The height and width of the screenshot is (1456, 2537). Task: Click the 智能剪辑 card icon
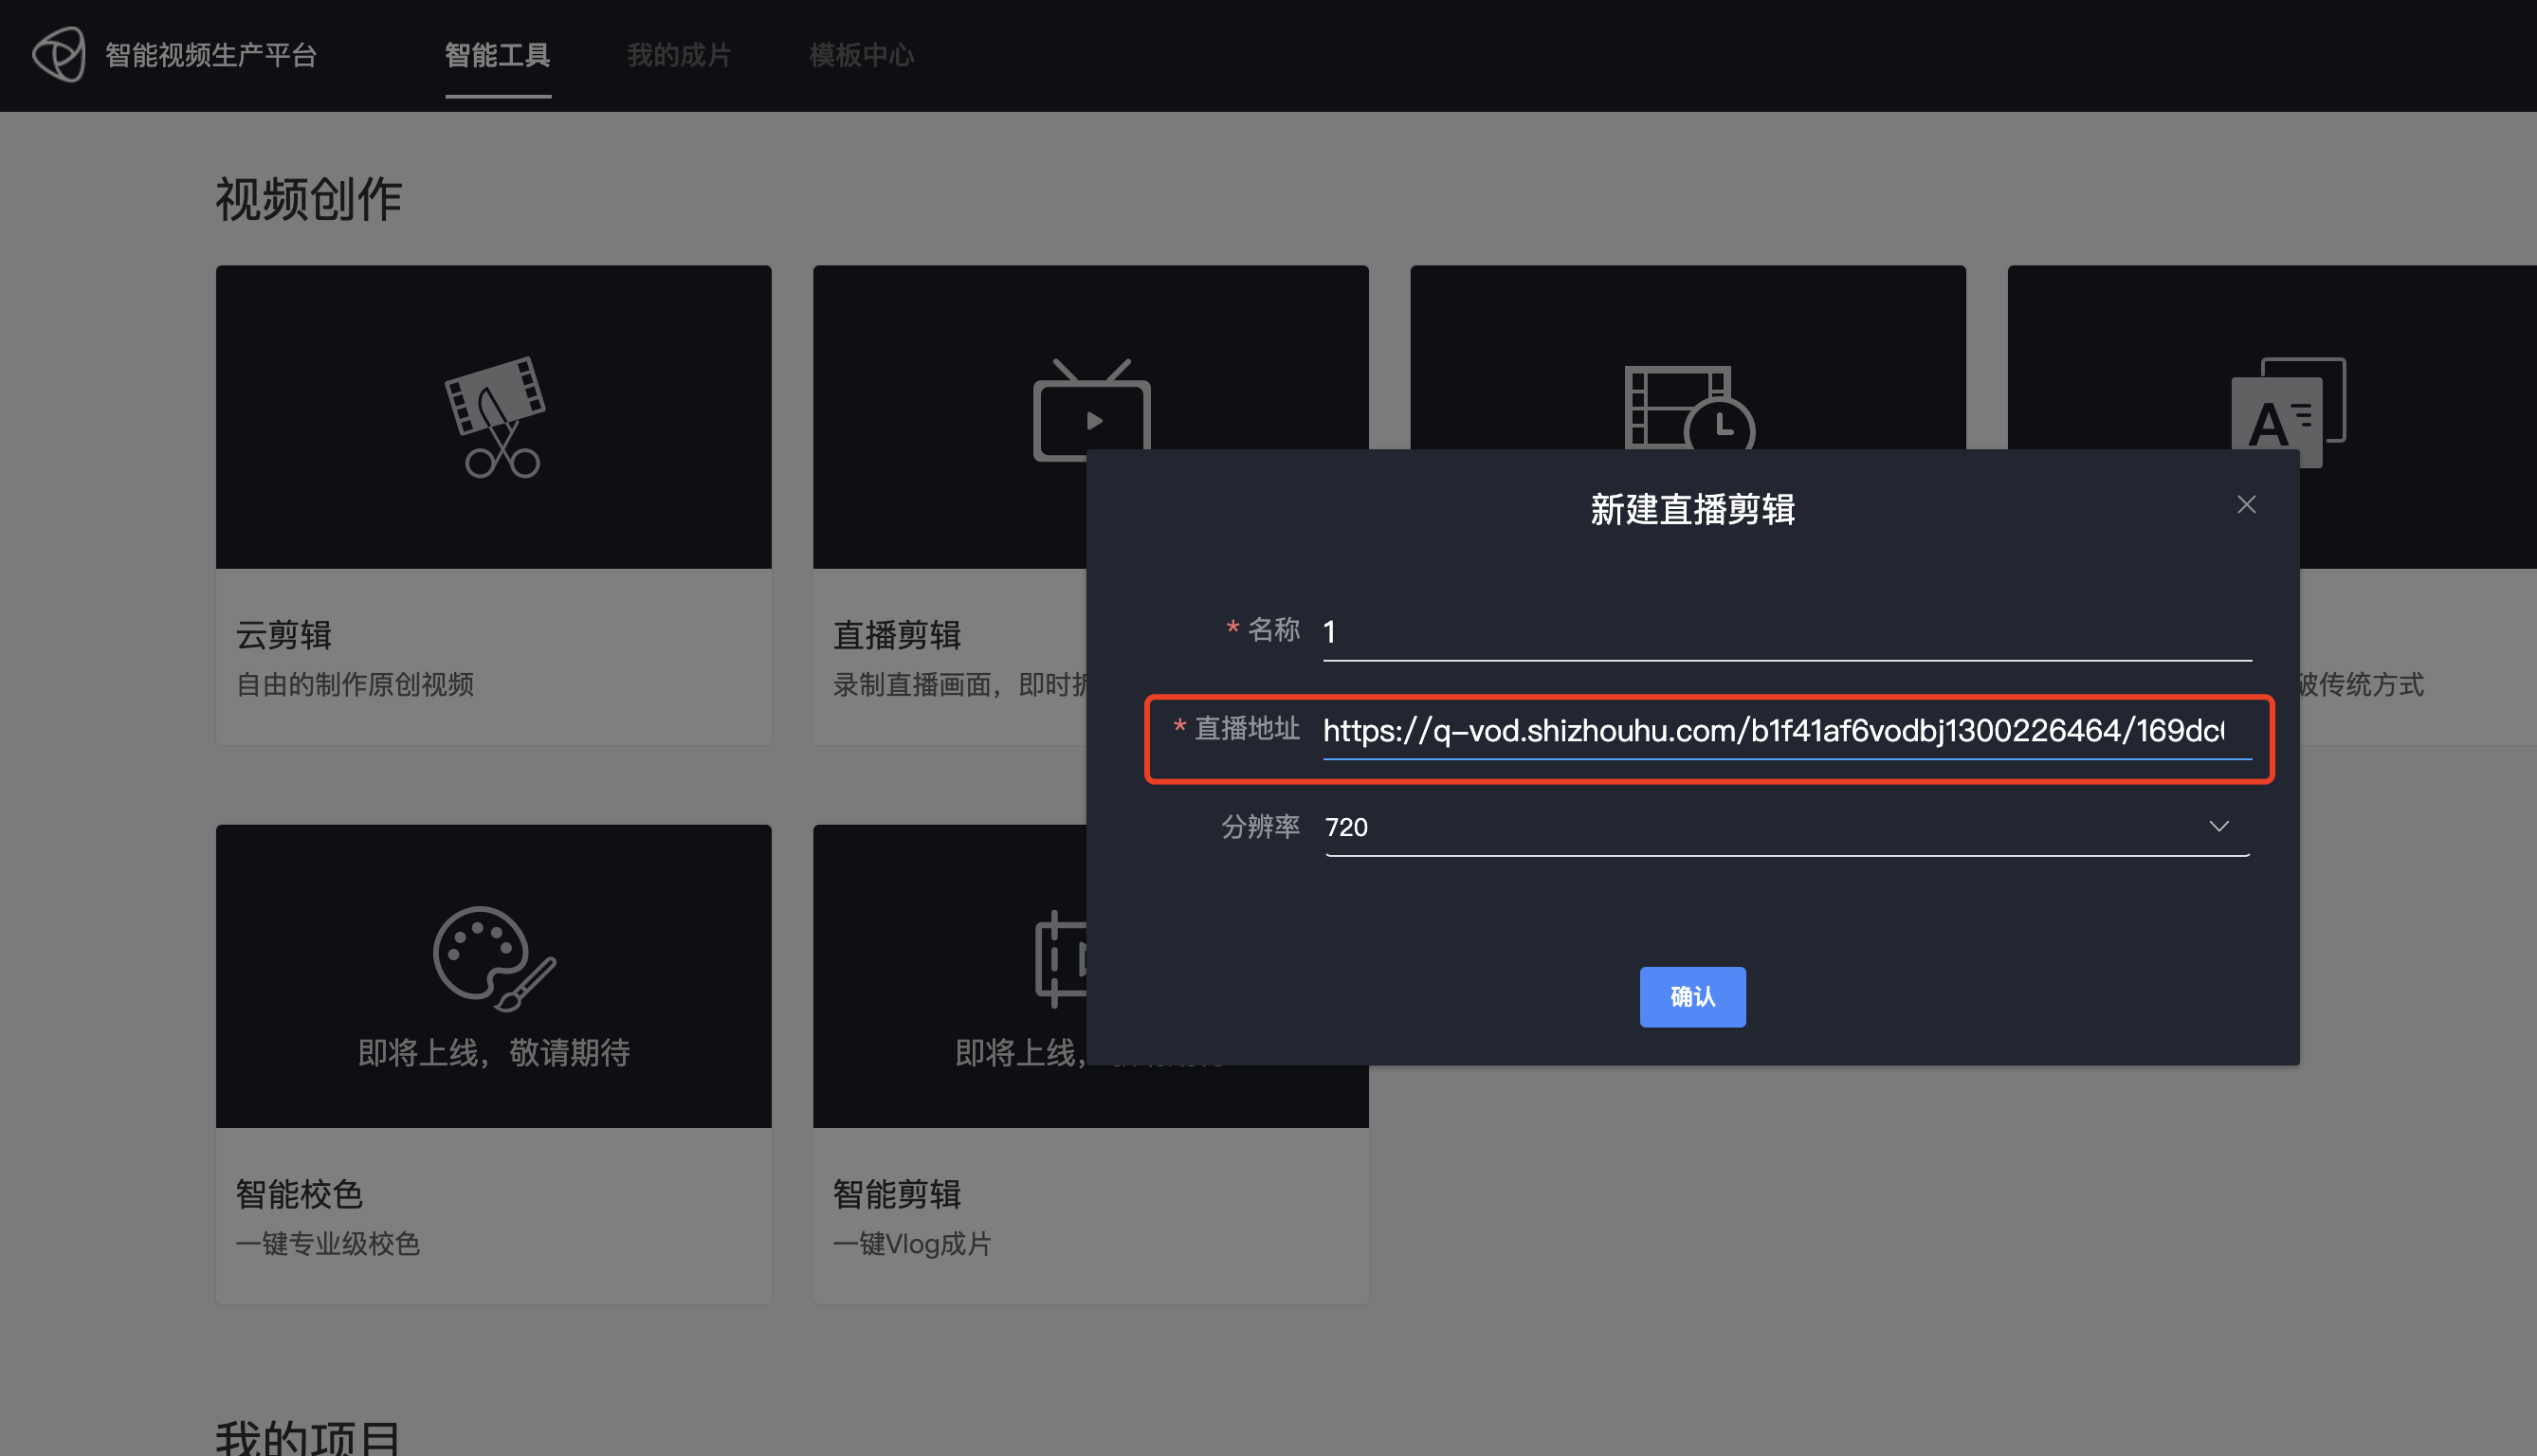1061,958
